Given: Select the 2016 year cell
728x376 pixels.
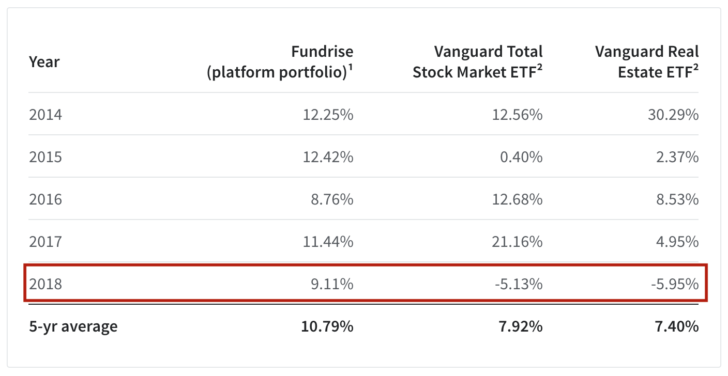Looking at the screenshot, I should pos(45,199).
